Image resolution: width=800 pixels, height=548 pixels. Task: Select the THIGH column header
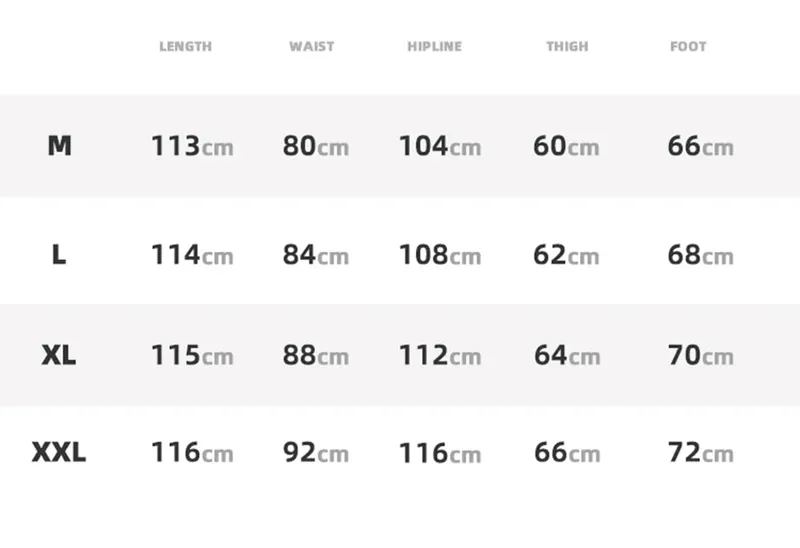tap(567, 46)
